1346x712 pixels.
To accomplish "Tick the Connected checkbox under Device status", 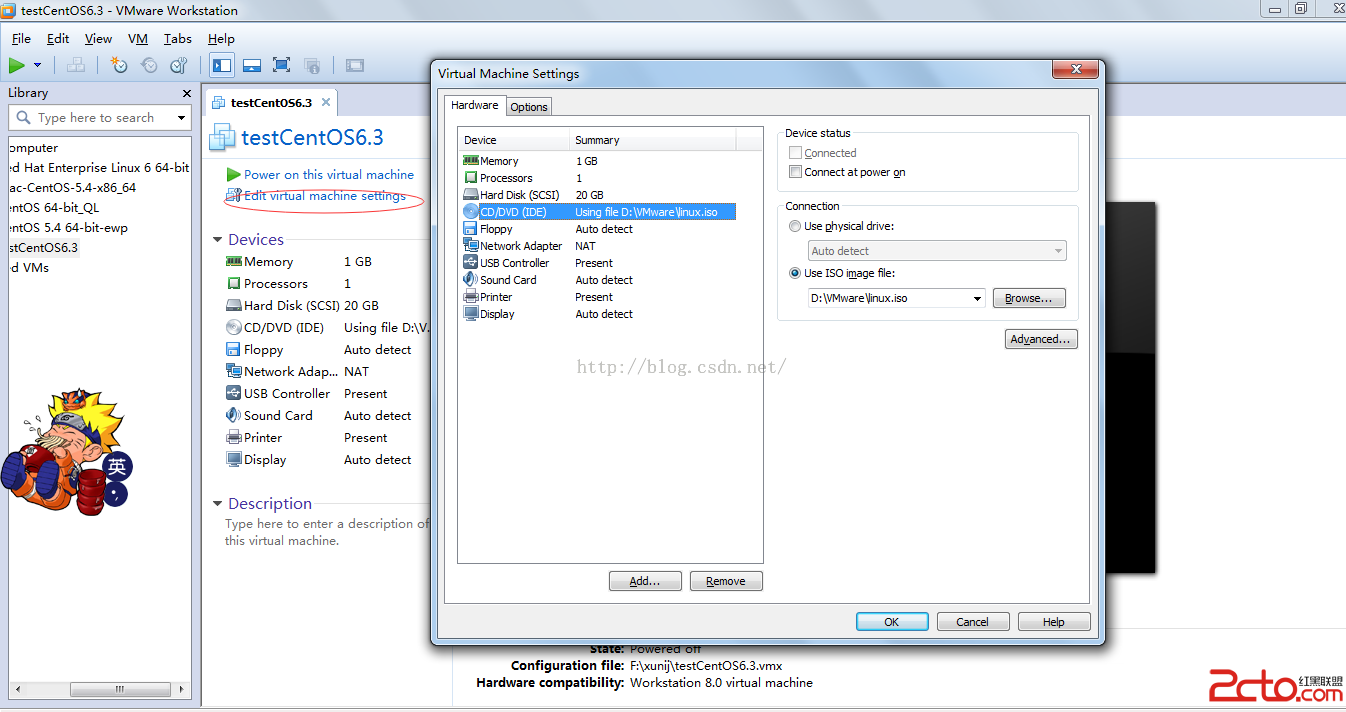I will click(x=795, y=153).
